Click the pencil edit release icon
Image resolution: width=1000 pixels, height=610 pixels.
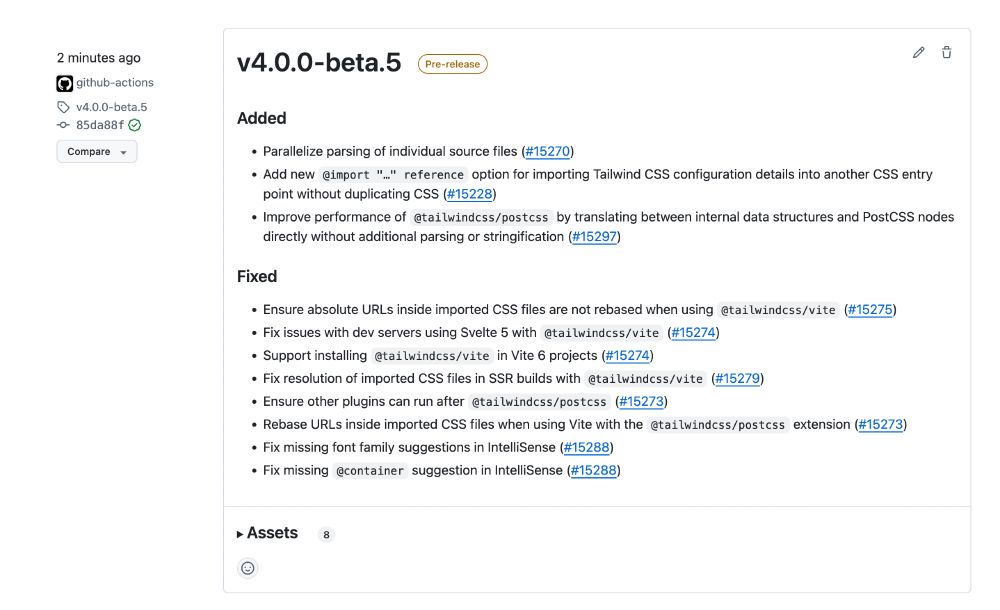[918, 52]
